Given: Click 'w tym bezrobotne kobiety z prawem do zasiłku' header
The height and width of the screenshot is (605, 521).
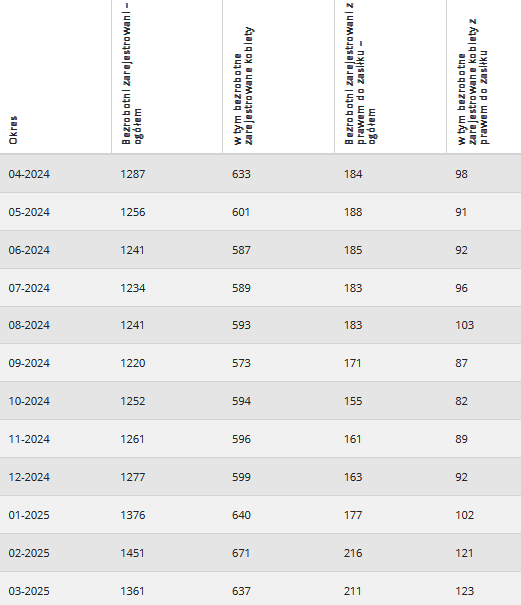Looking at the screenshot, I should (473, 82).
